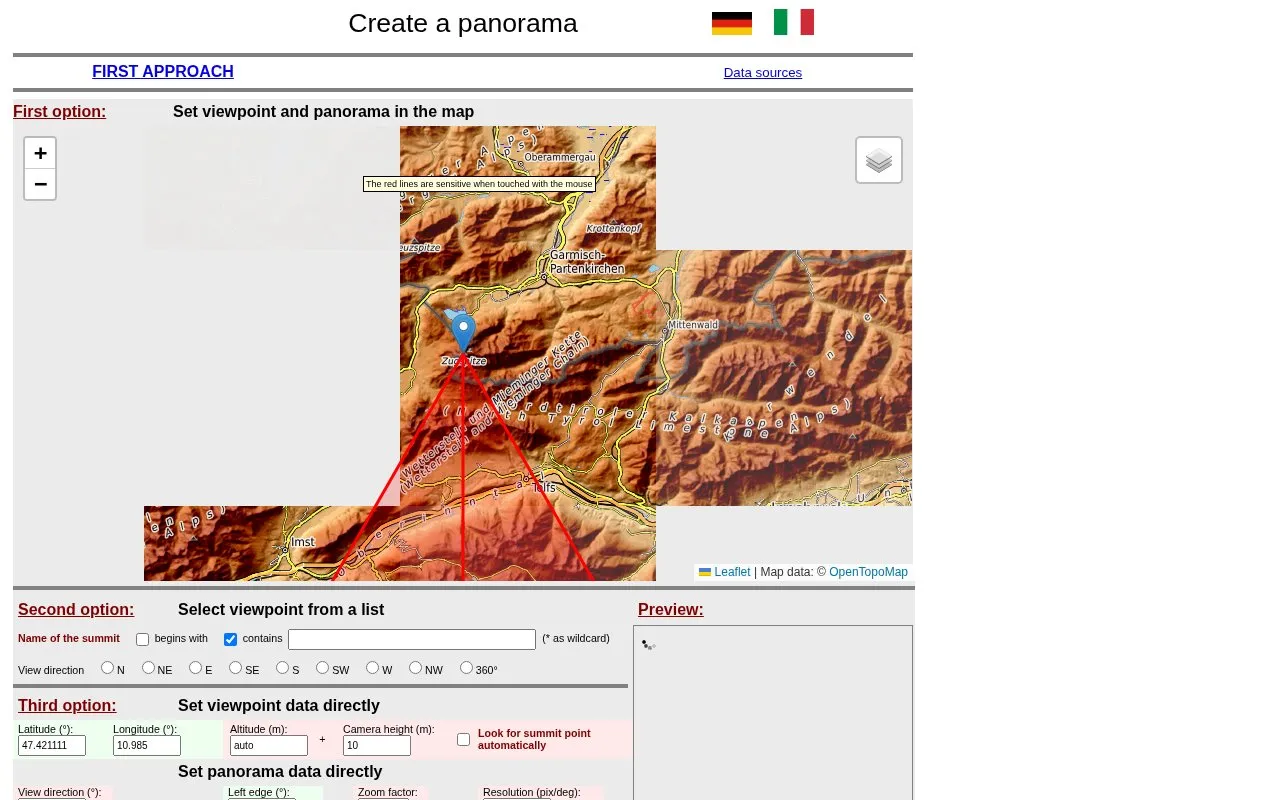Select the 360° view direction
Image resolution: width=1280 pixels, height=800 pixels.
tap(466, 668)
